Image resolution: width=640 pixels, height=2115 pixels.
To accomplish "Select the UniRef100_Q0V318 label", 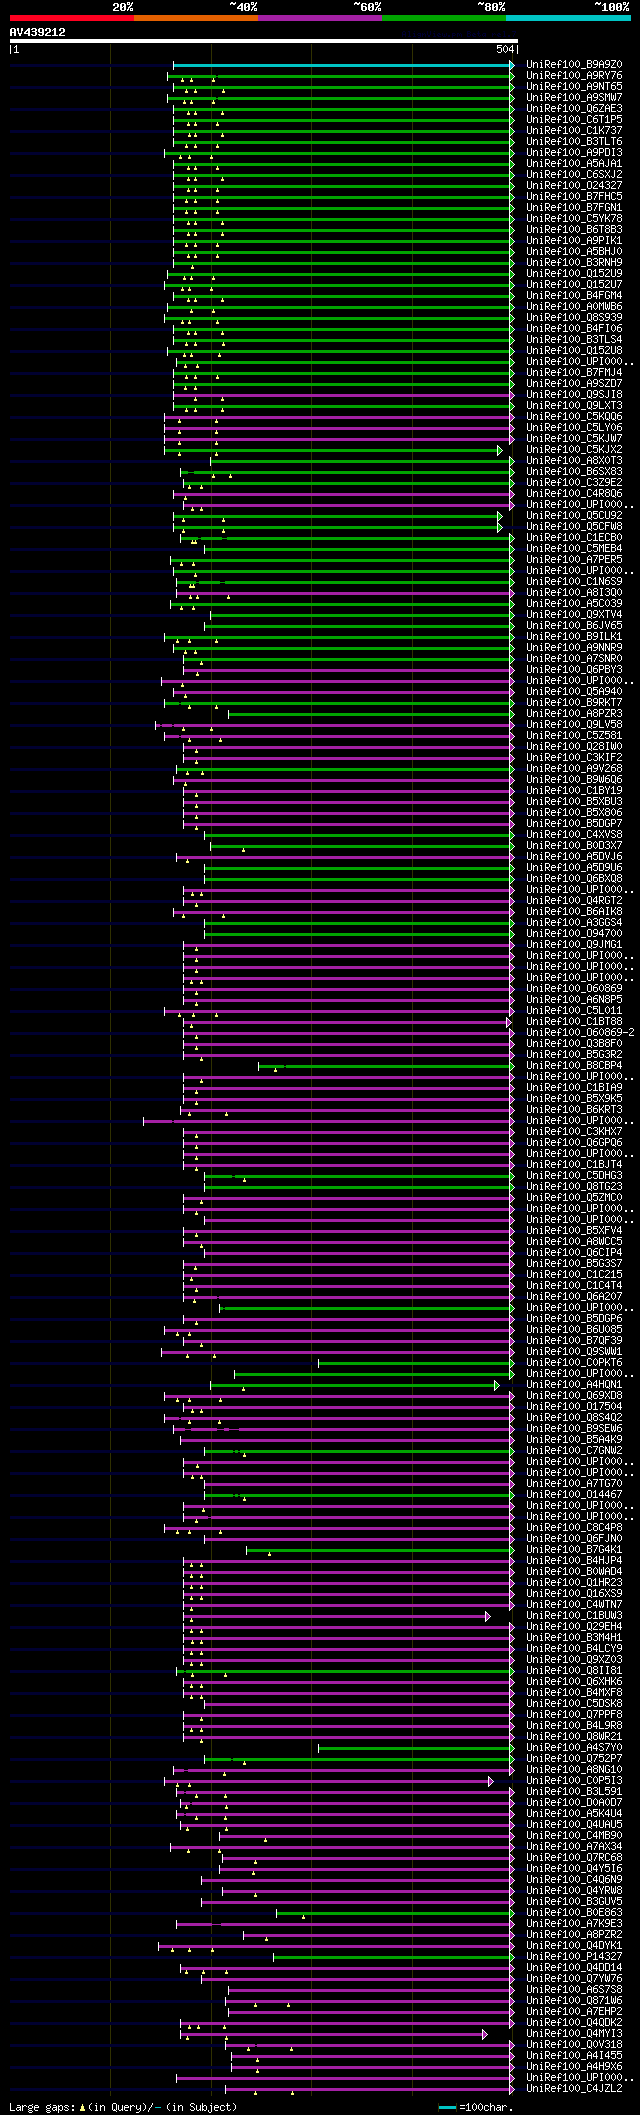I will (x=574, y=2045).
